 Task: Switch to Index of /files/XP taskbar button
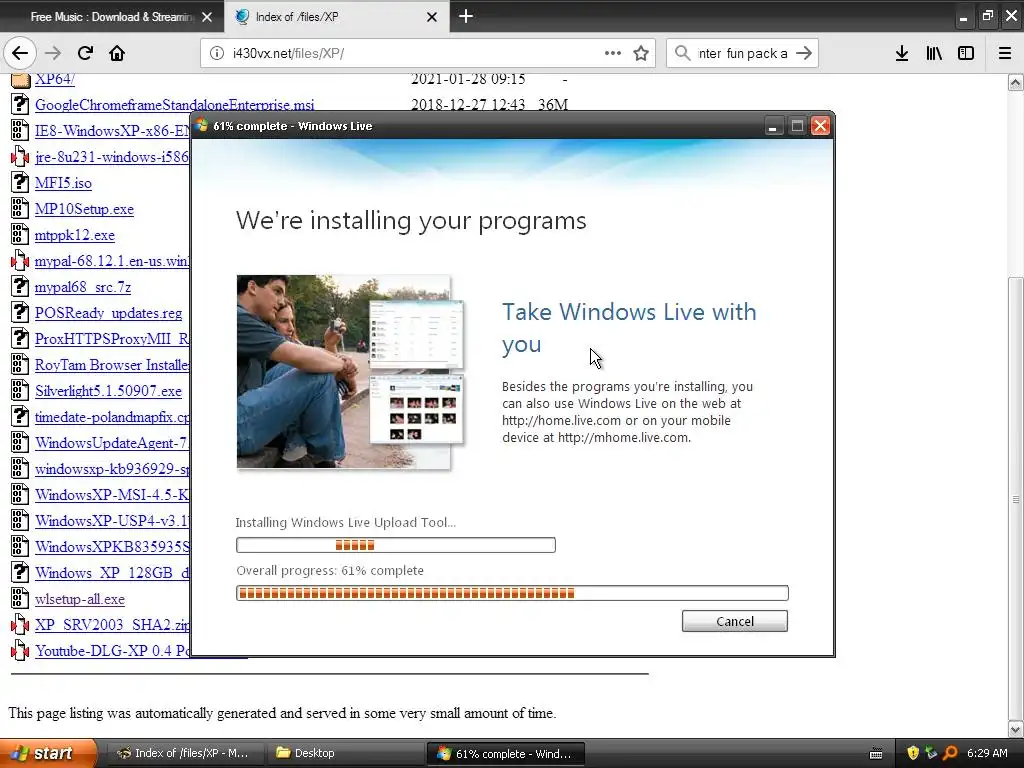click(x=184, y=753)
